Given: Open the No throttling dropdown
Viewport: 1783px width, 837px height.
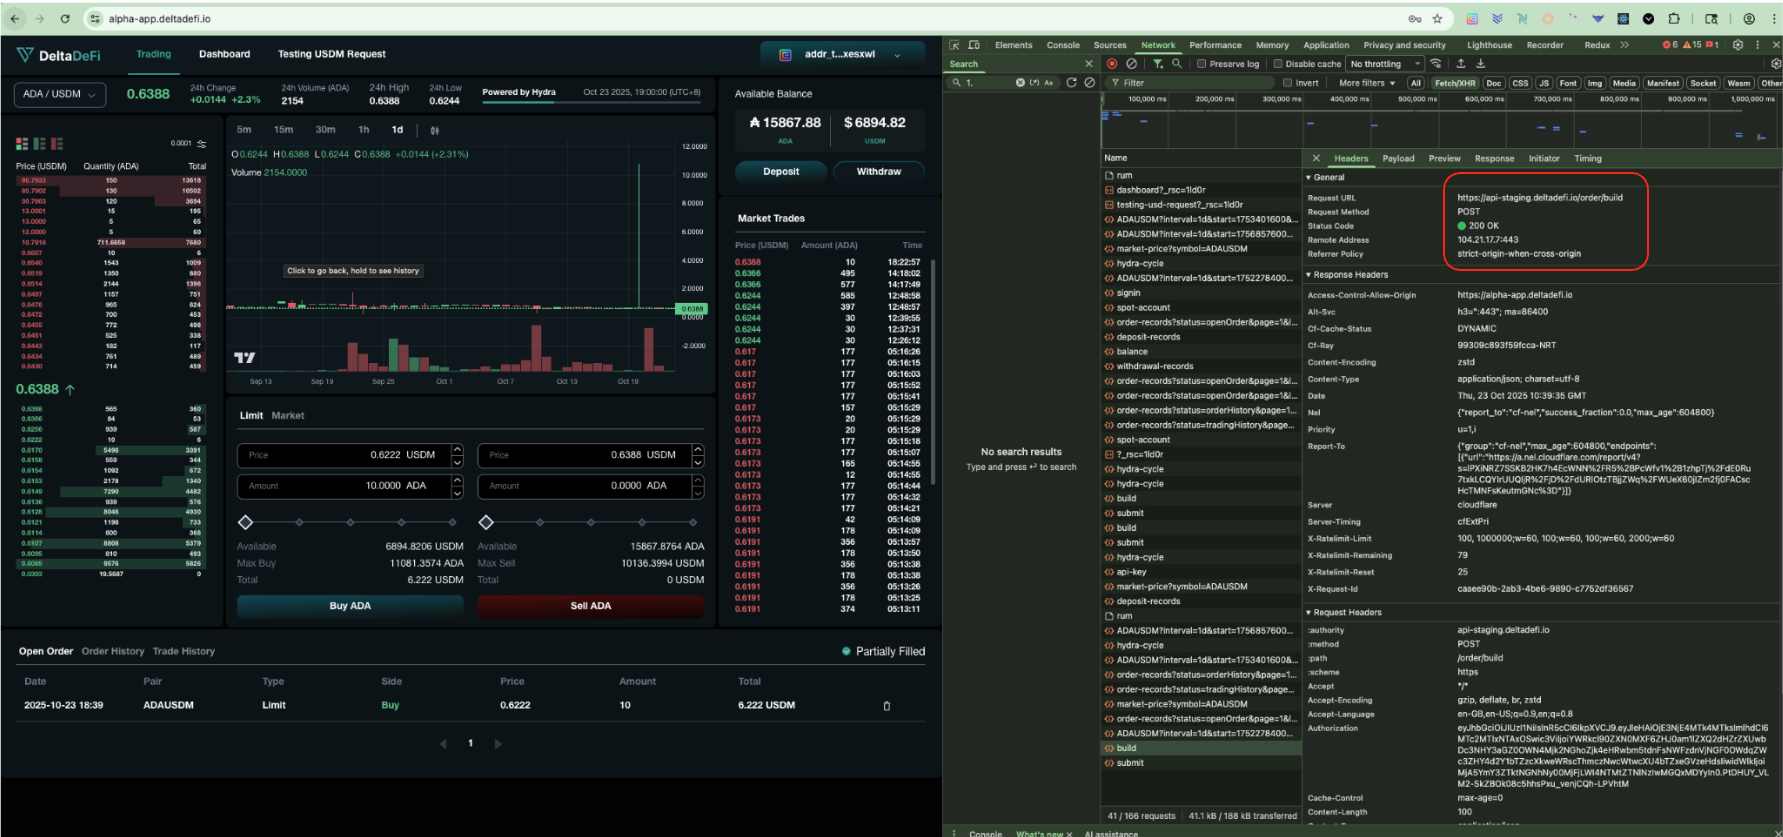Looking at the screenshot, I should tap(1385, 64).
